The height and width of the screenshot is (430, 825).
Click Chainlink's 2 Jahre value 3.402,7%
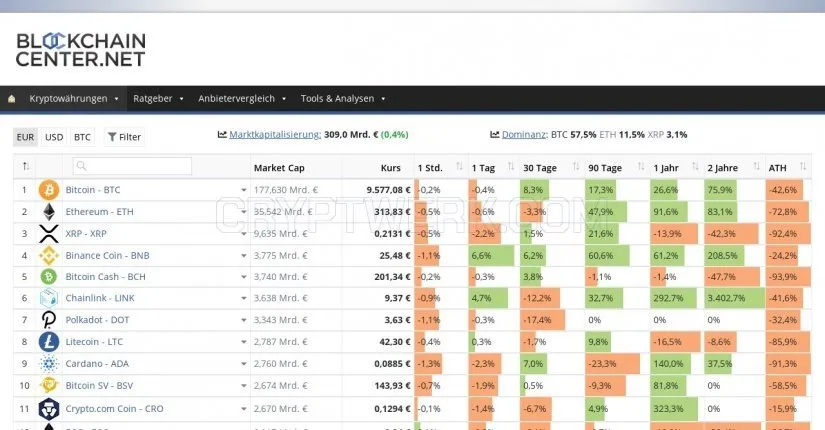[726, 298]
